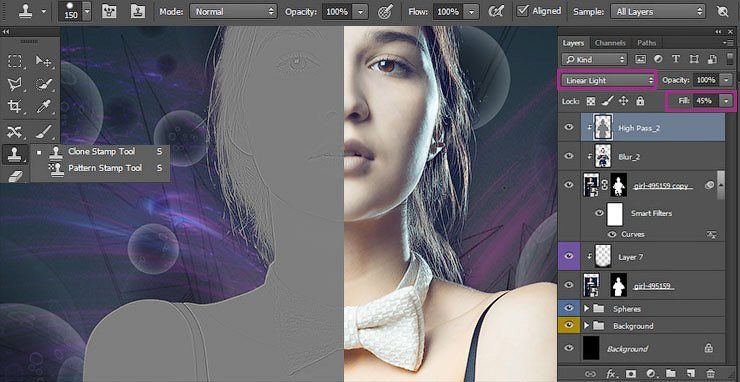
Task: Open the tool preset picker arrow
Action: (43, 11)
